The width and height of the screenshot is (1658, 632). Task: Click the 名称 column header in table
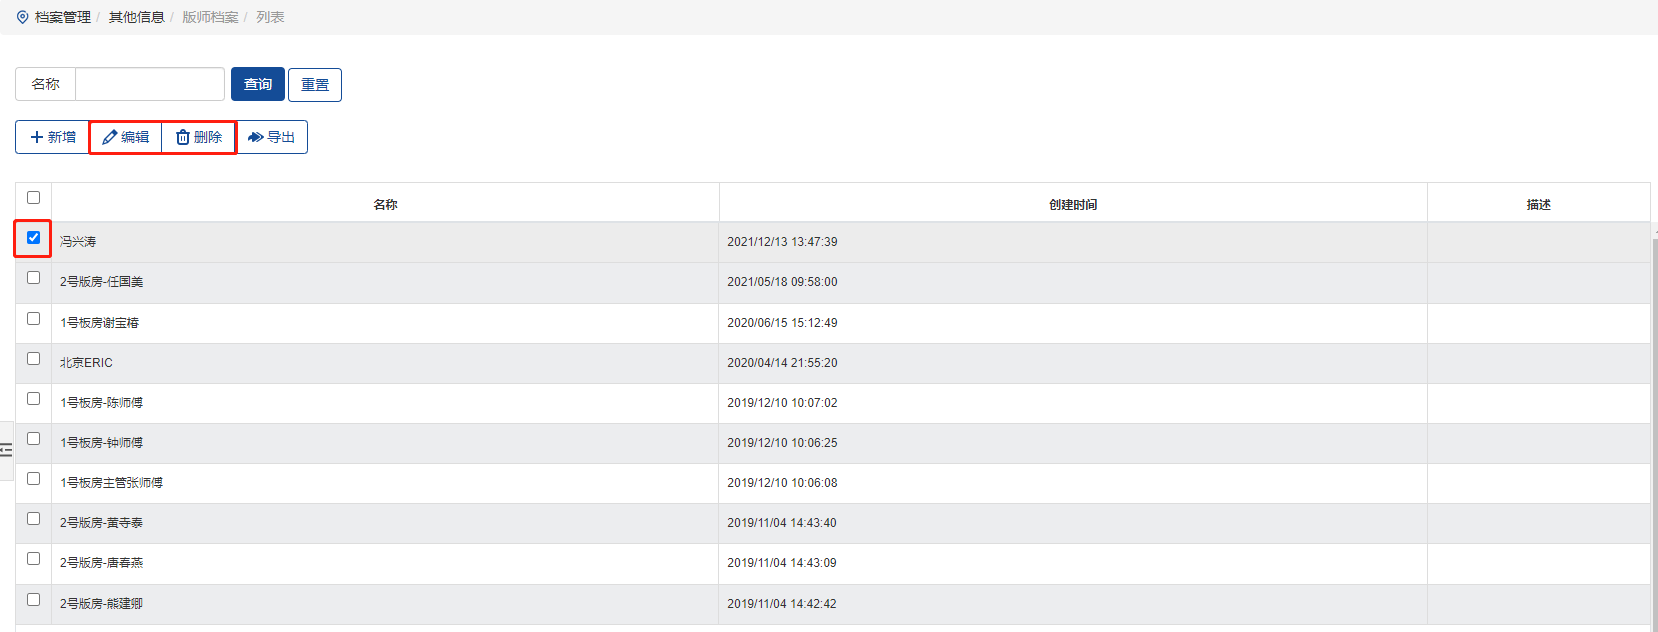(385, 204)
